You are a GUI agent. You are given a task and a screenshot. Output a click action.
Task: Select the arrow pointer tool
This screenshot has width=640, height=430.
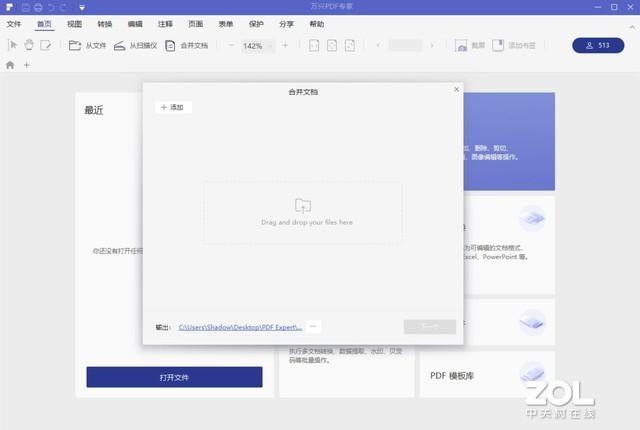[x=12, y=45]
